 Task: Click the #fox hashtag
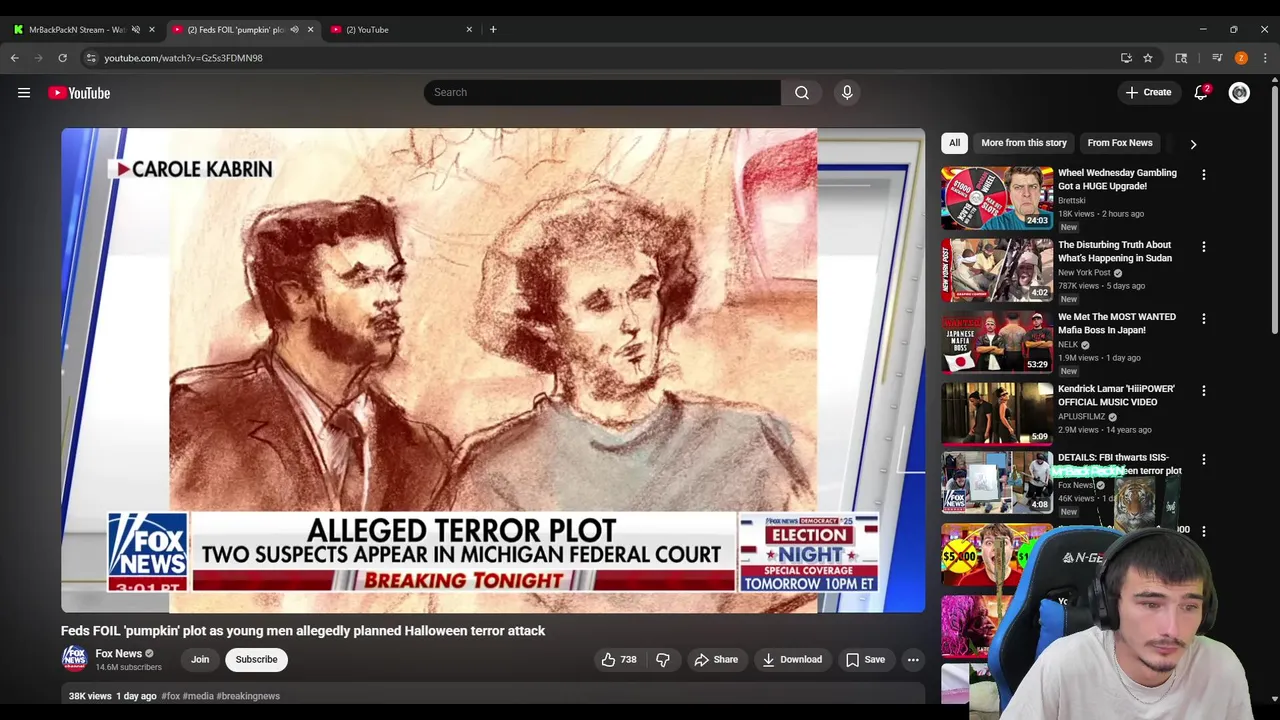coord(171,696)
